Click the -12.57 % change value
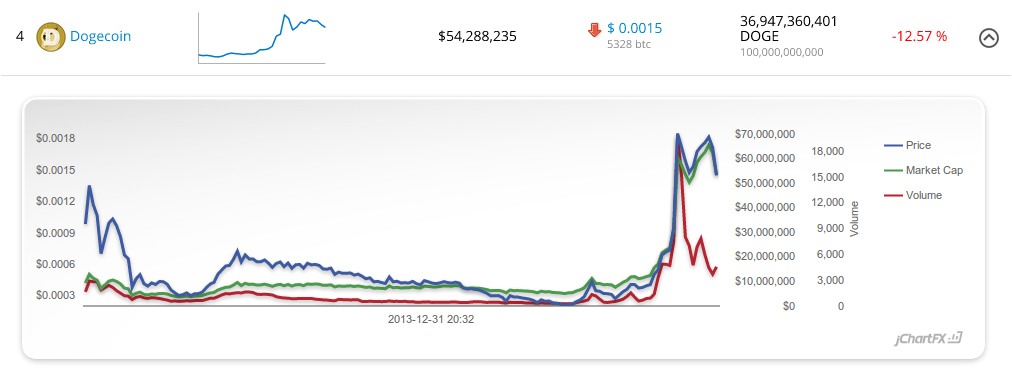This screenshot has width=1012, height=390. click(x=919, y=37)
